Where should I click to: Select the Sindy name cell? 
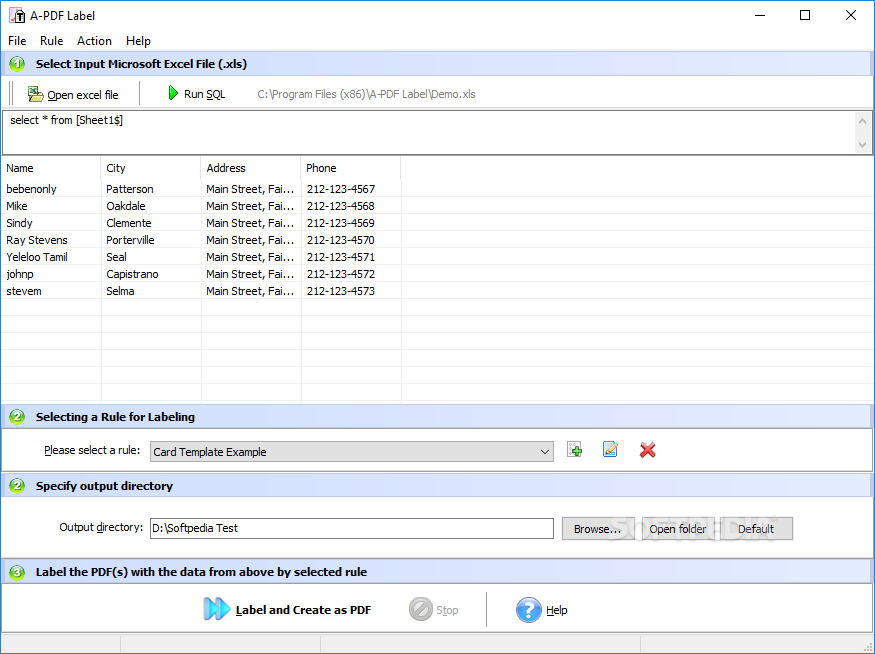(x=20, y=223)
